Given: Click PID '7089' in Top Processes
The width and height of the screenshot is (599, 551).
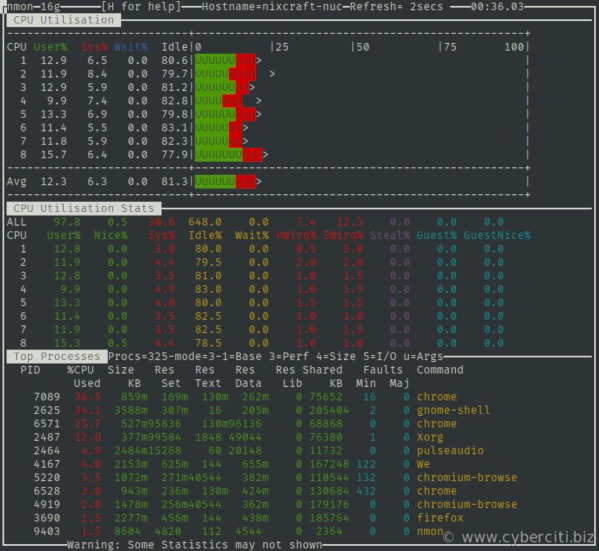Looking at the screenshot, I should [47, 397].
